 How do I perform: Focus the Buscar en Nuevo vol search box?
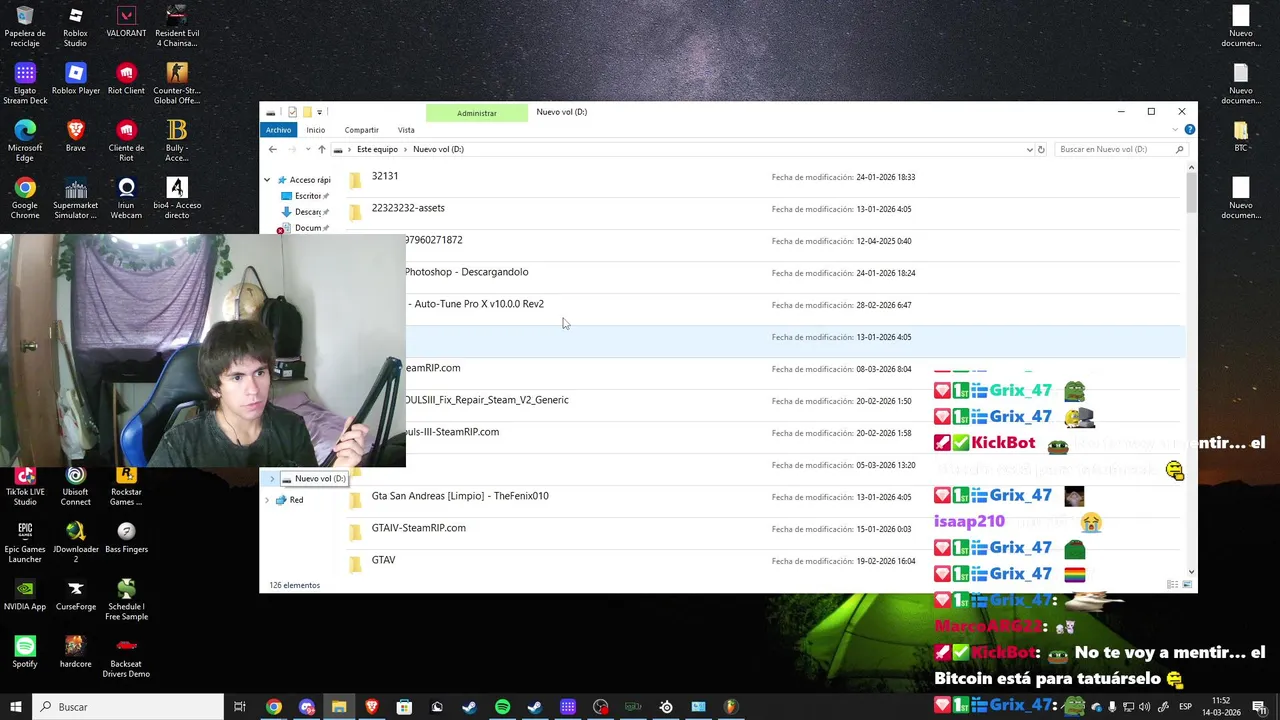click(x=1122, y=149)
